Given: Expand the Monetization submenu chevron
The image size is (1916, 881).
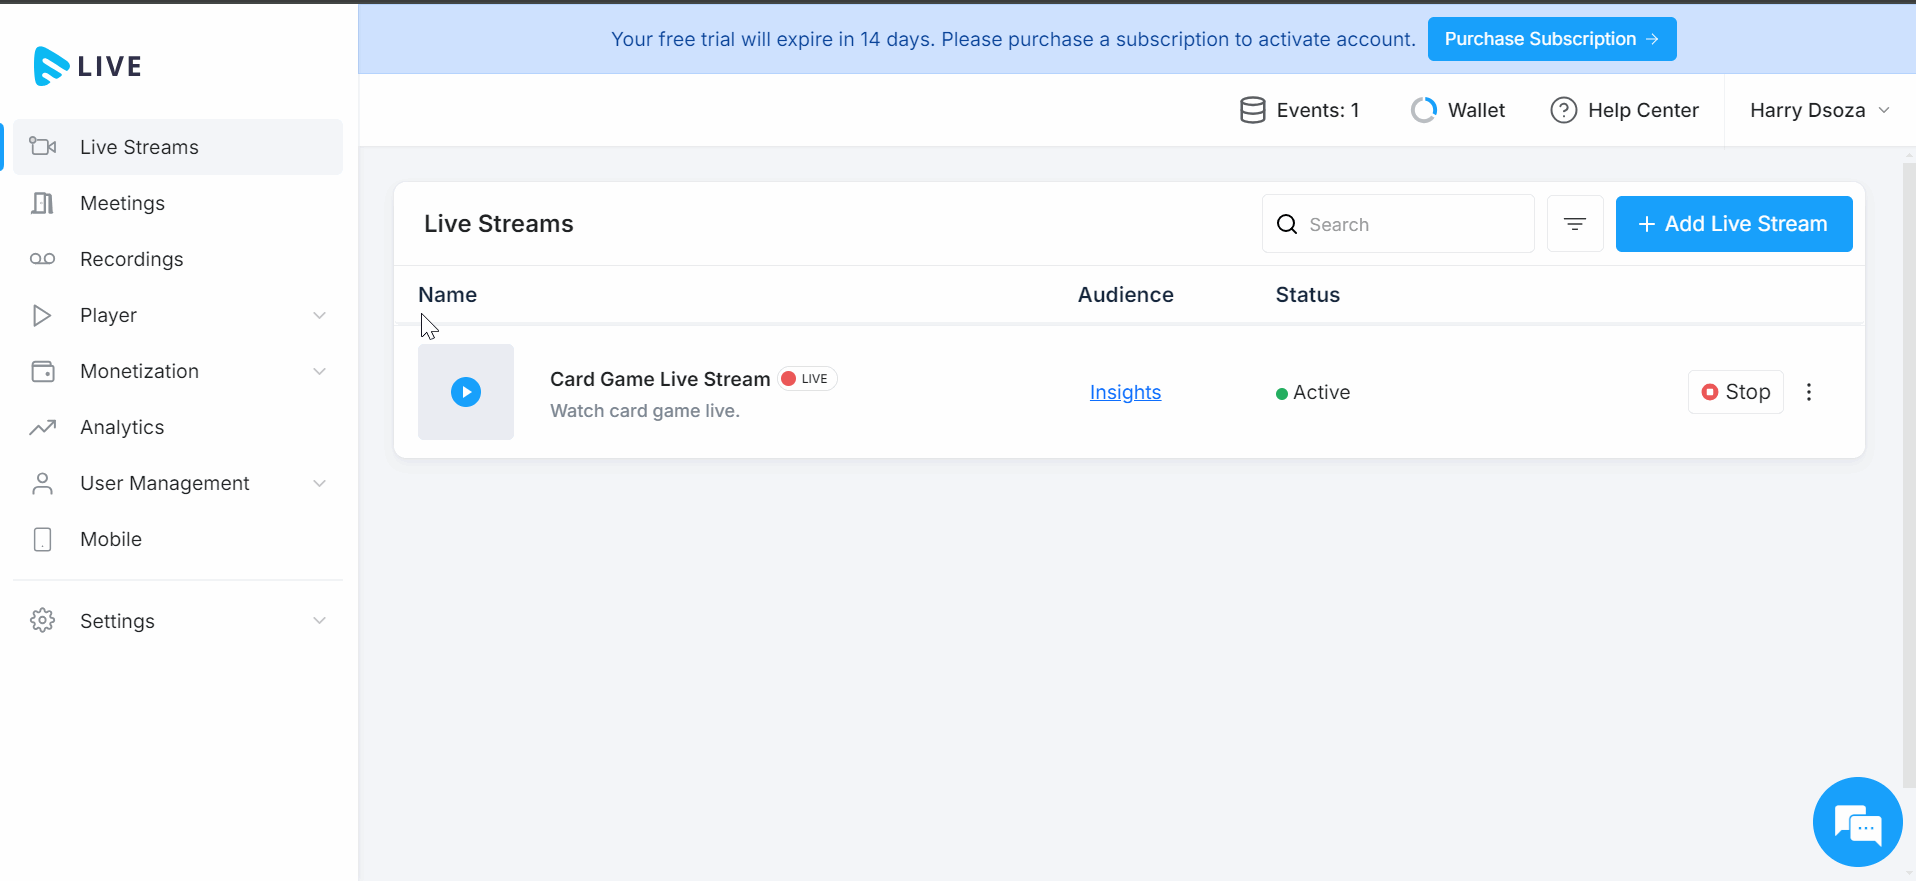Looking at the screenshot, I should [x=320, y=371].
